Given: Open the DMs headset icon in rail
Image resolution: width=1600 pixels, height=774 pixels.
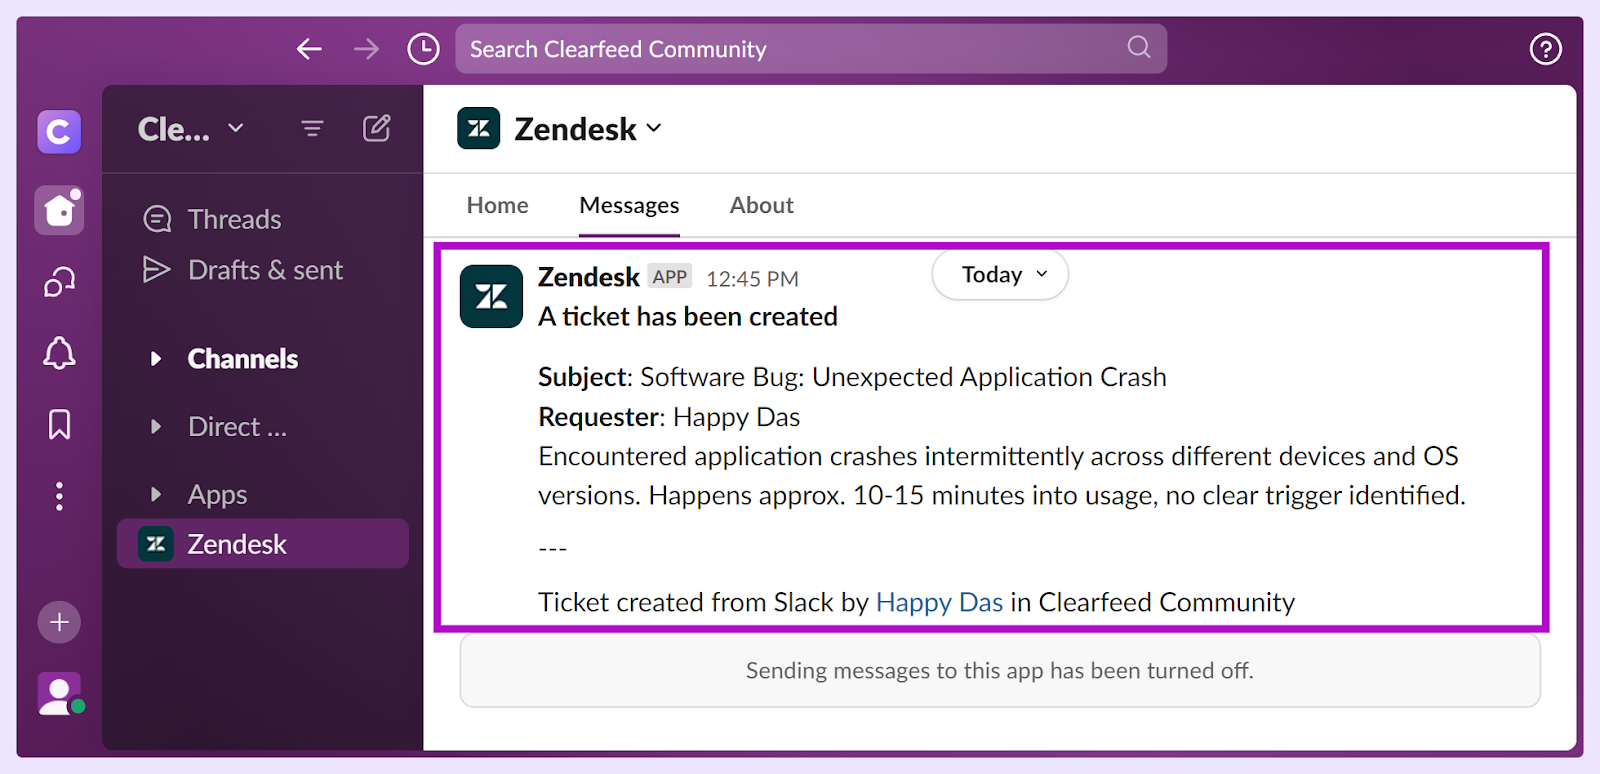Looking at the screenshot, I should tap(59, 282).
